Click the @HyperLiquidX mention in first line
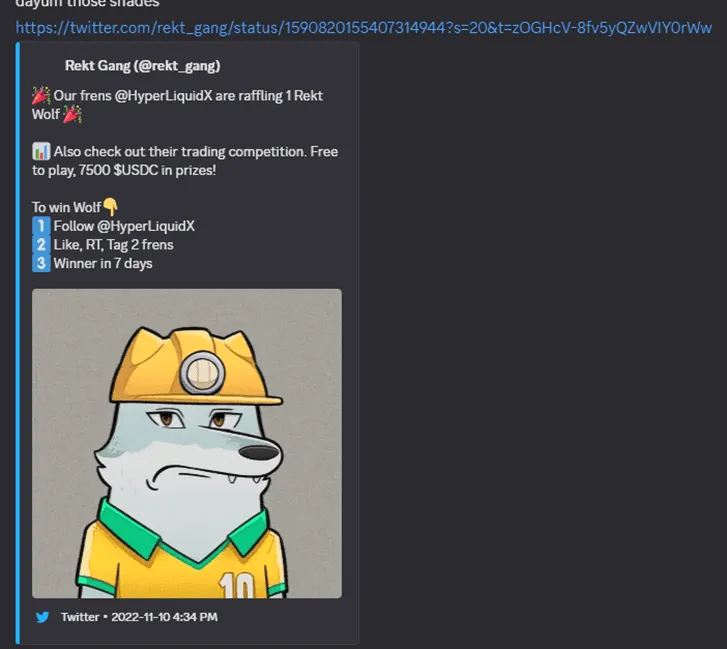The width and height of the screenshot is (727, 649). (x=163, y=95)
